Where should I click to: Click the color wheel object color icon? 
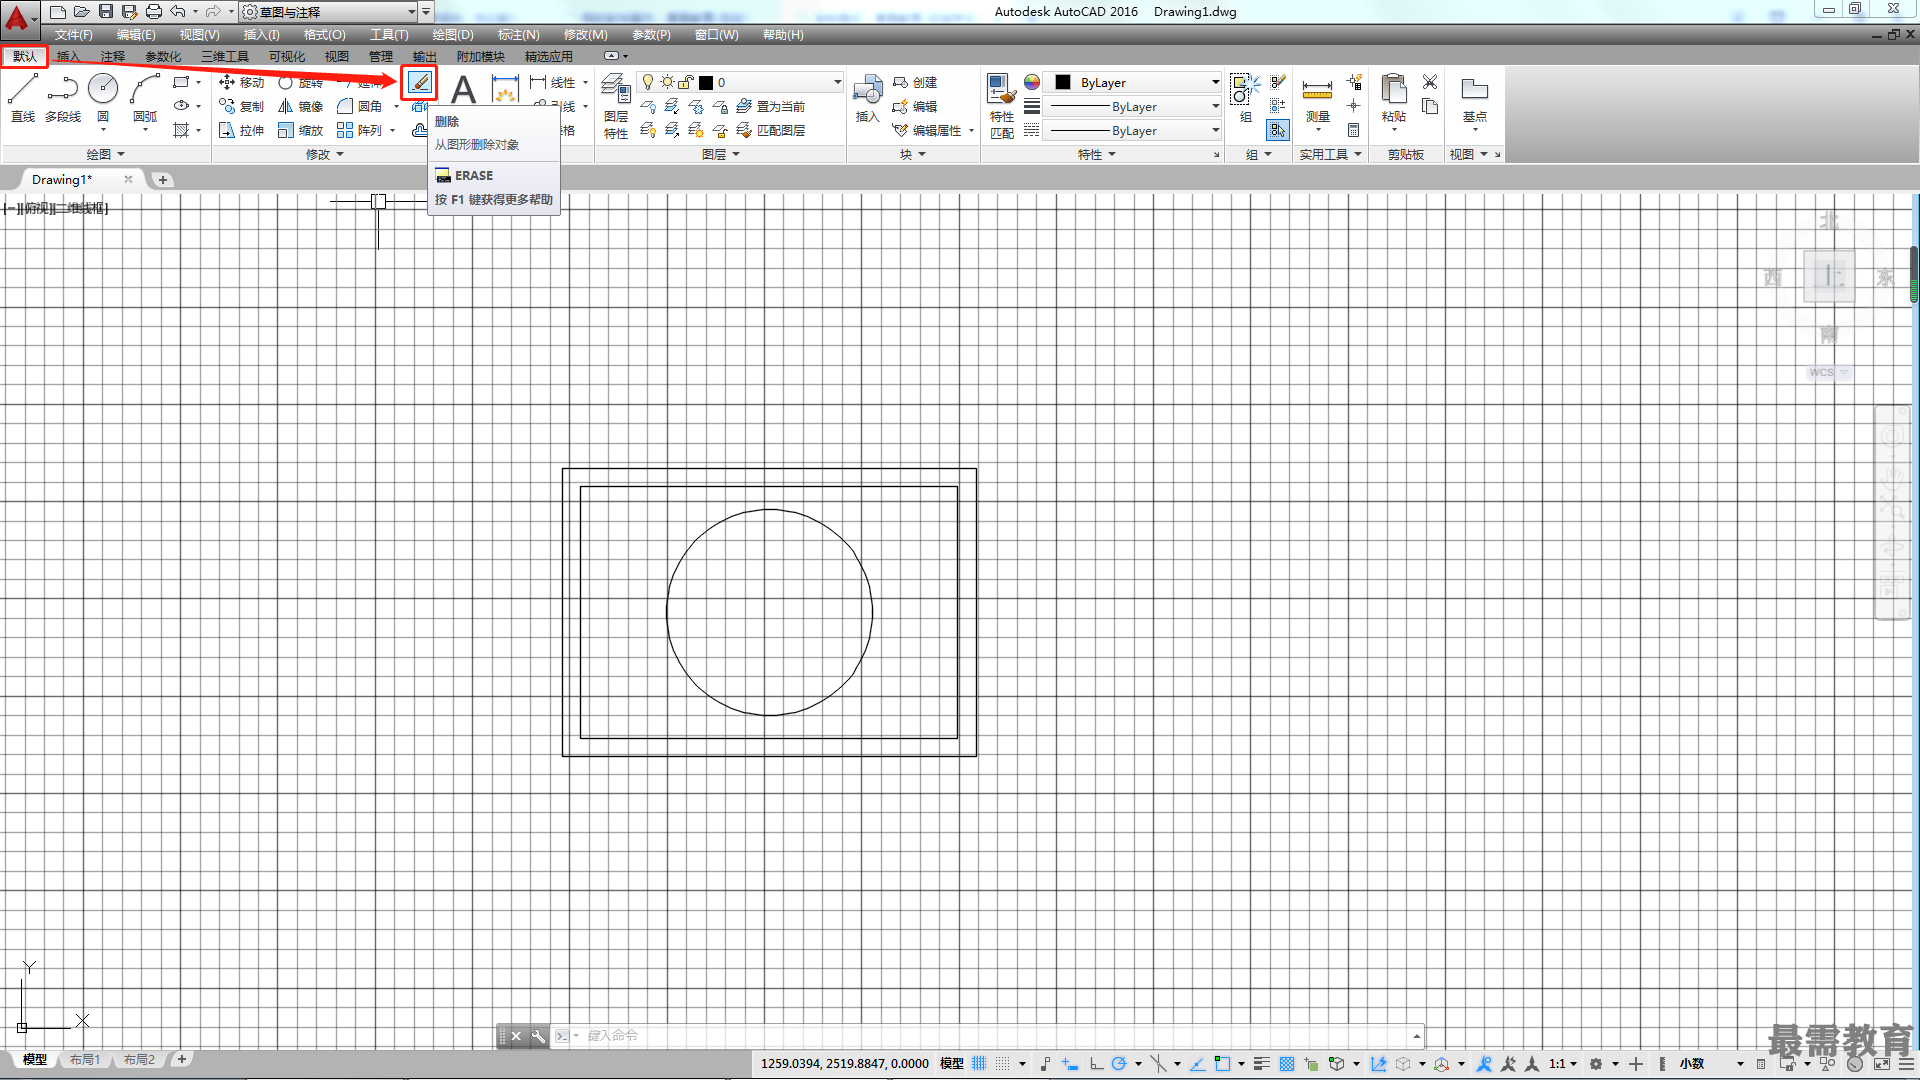[1032, 82]
